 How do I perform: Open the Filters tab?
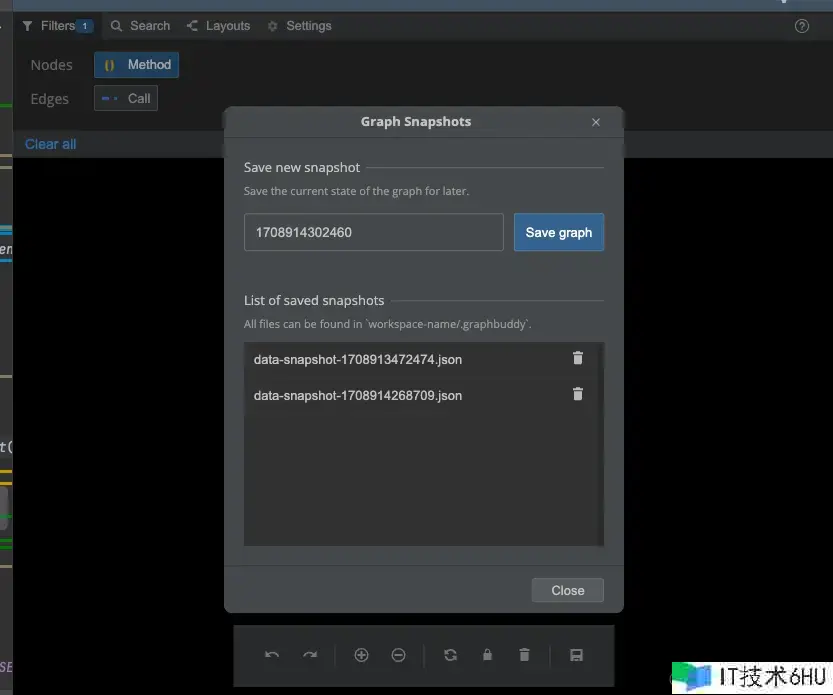click(57, 26)
